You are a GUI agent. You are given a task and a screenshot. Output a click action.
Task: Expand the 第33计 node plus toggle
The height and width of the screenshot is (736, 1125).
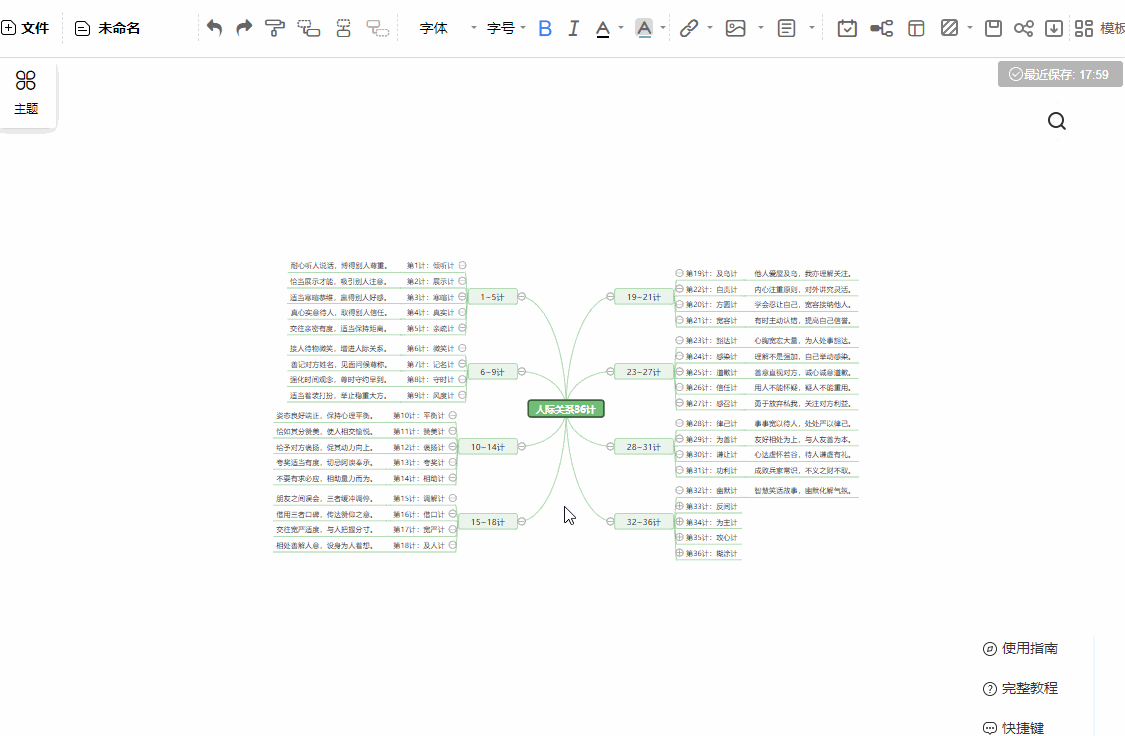(x=679, y=506)
